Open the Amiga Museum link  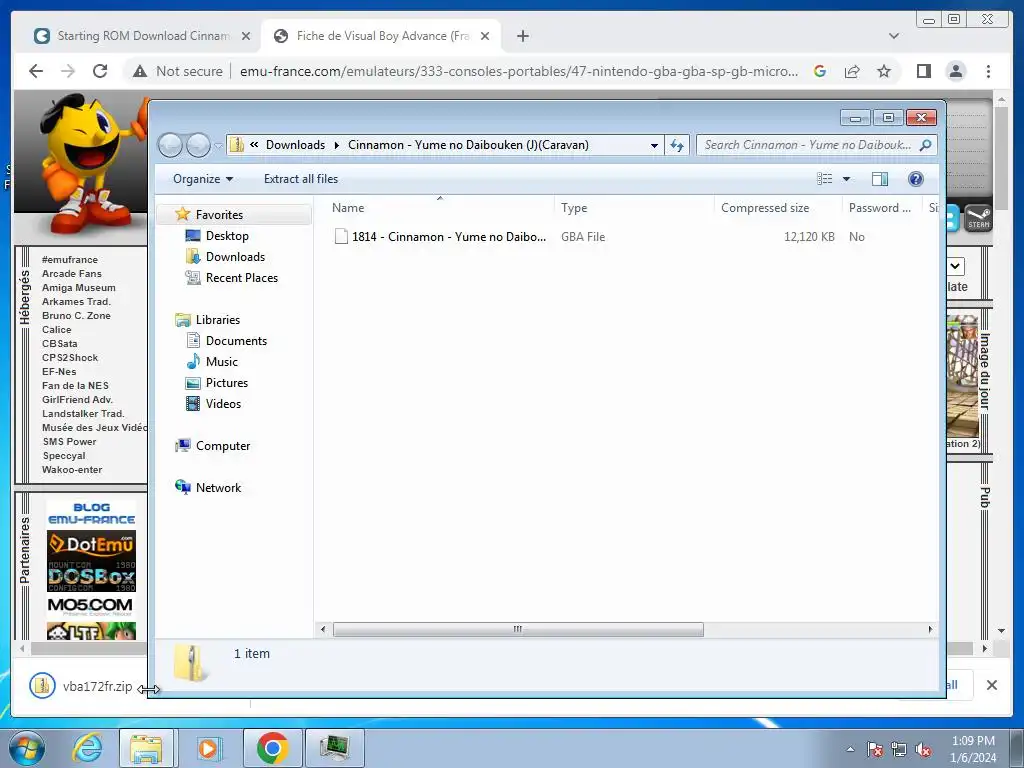coord(78,287)
